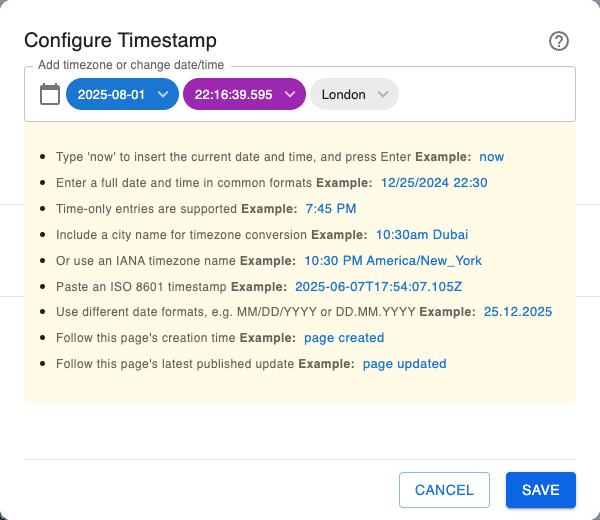Open the London timezone dropdown

pyautogui.click(x=354, y=94)
